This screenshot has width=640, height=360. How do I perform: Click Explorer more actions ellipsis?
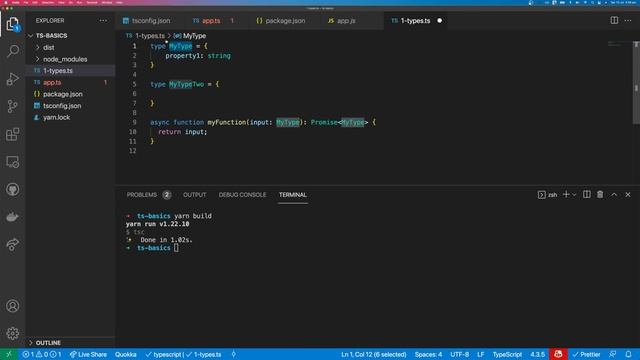[x=103, y=20]
